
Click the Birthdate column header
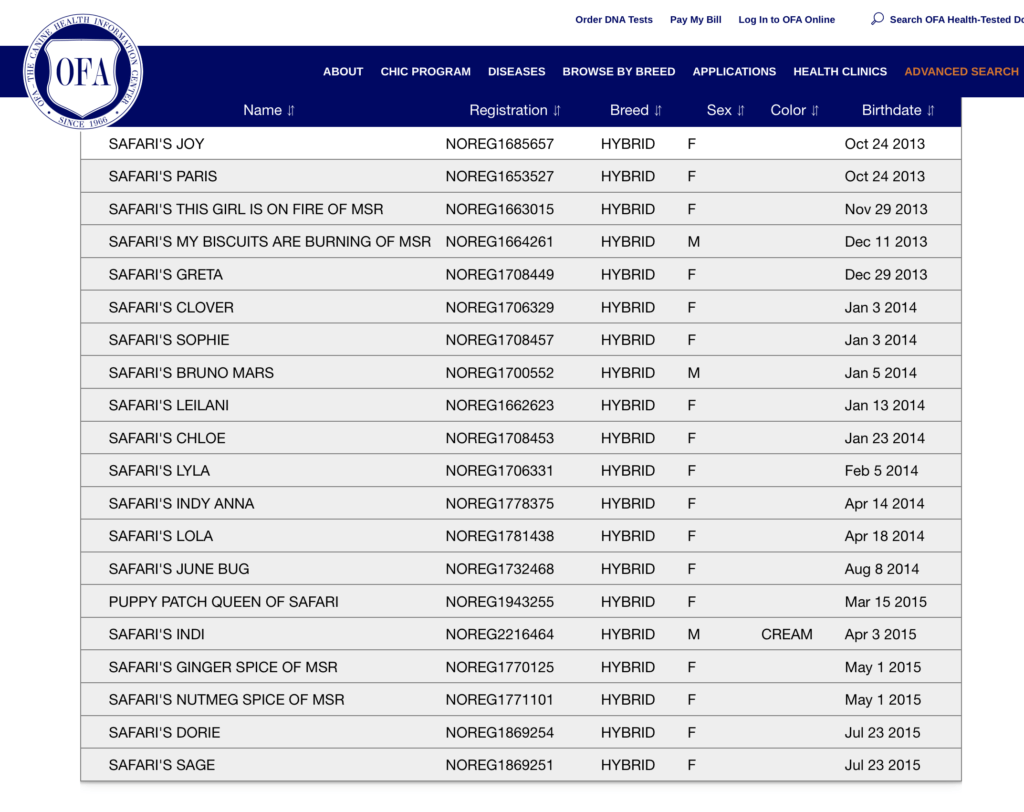(x=891, y=110)
